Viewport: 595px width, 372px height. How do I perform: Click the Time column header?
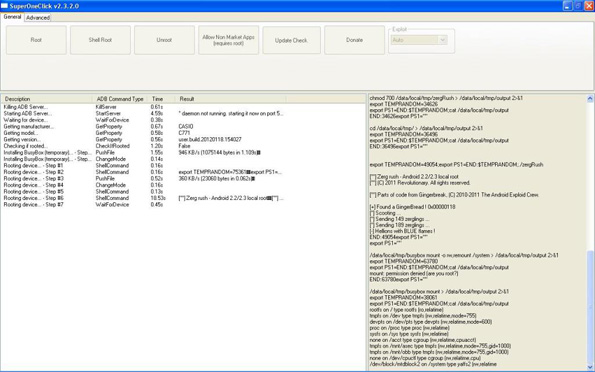coord(161,99)
